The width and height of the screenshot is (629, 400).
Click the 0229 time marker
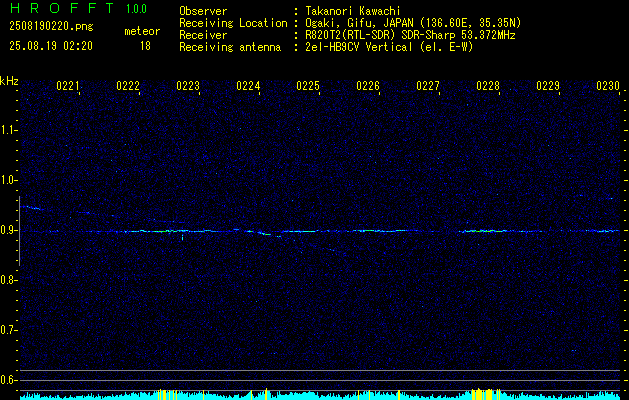[x=548, y=86]
